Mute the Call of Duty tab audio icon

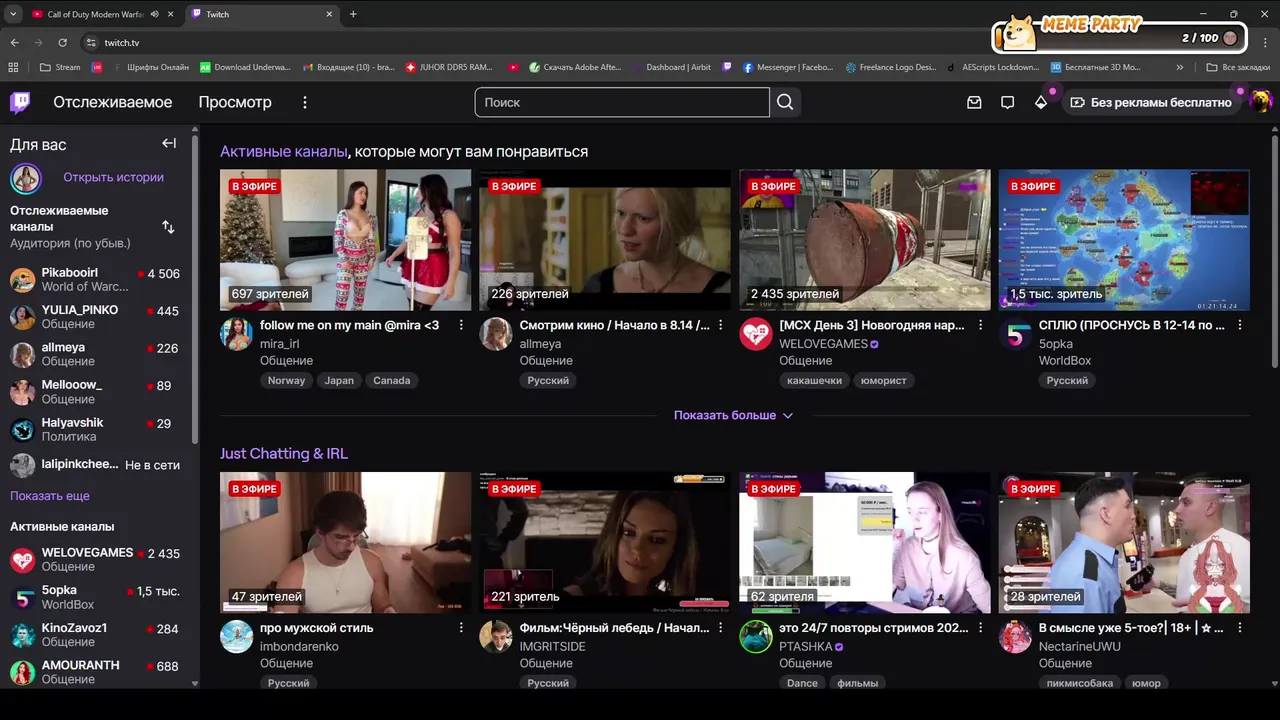point(154,14)
